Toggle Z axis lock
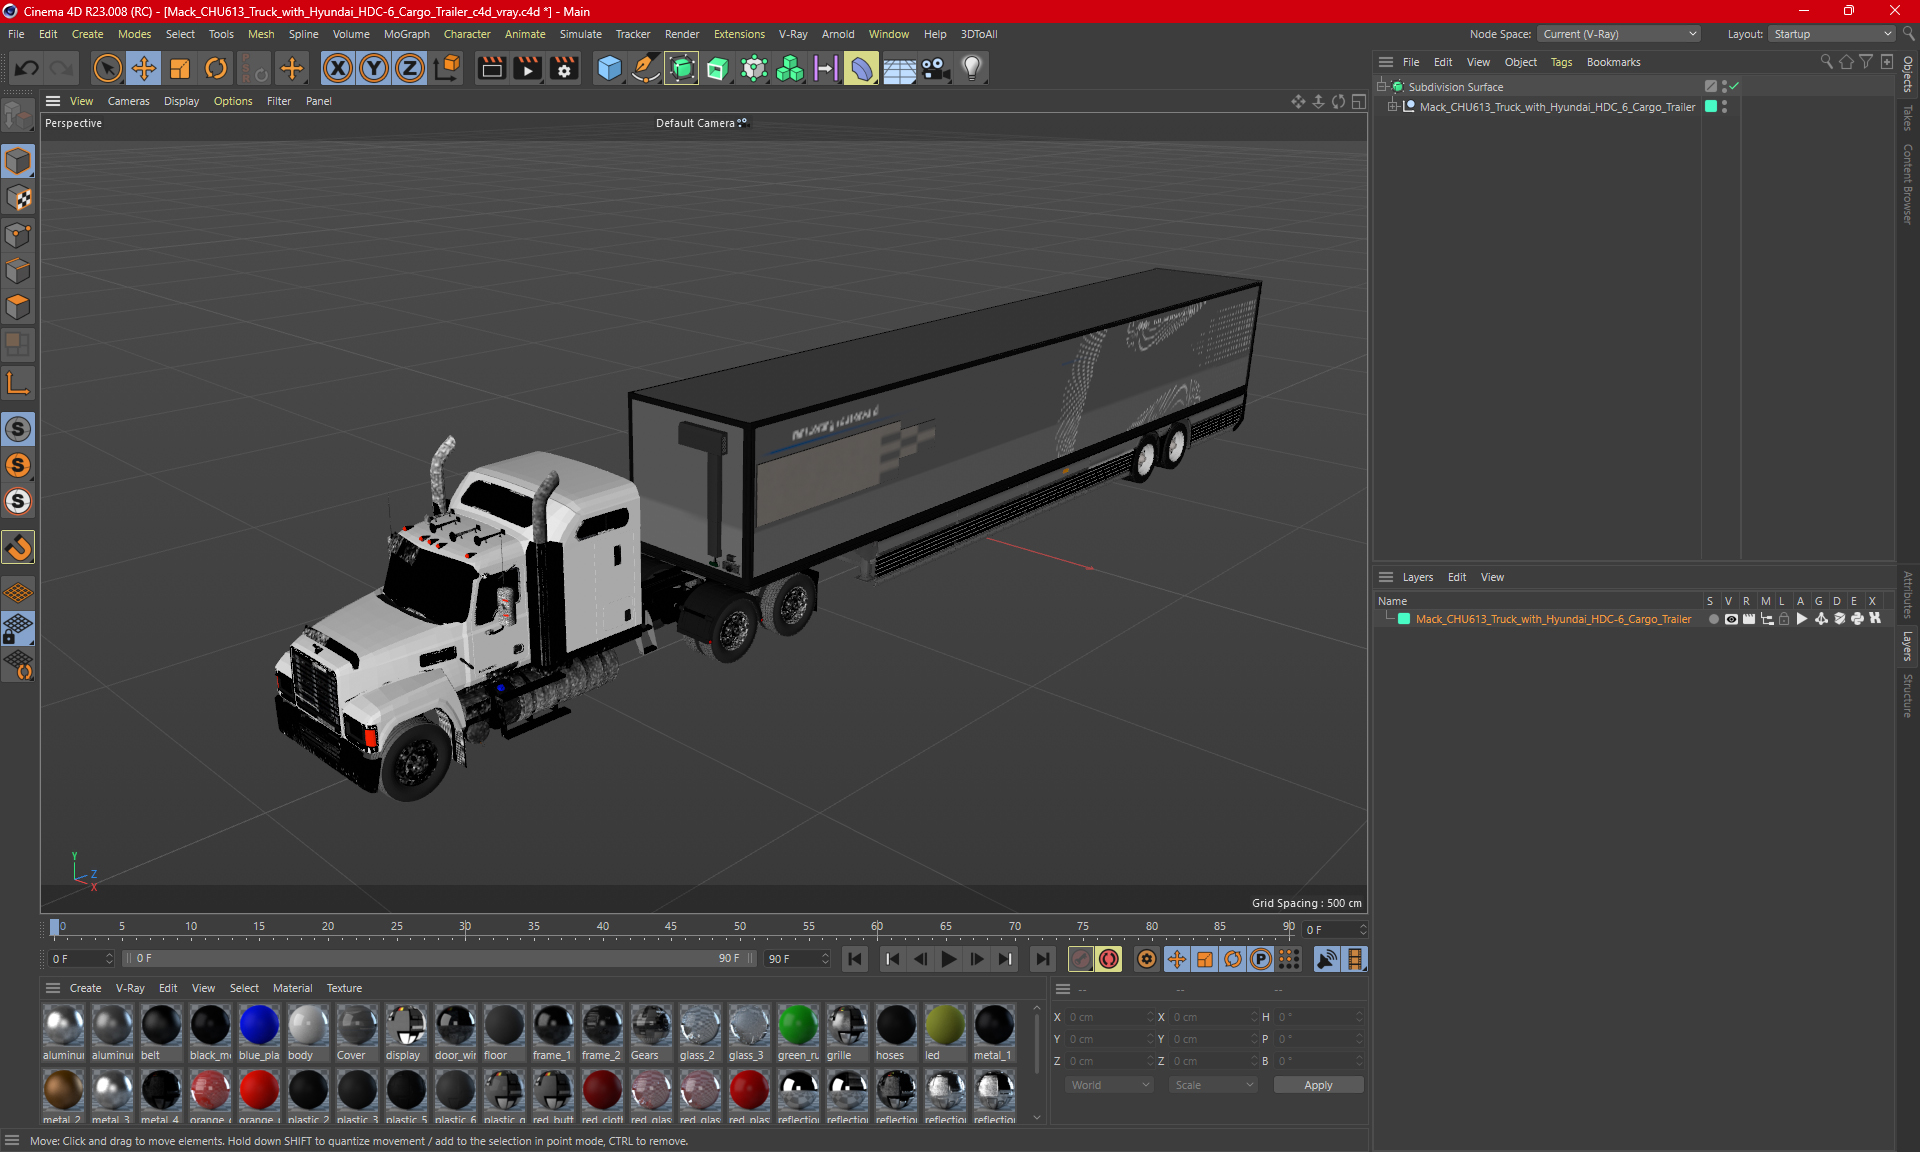 click(x=410, y=68)
